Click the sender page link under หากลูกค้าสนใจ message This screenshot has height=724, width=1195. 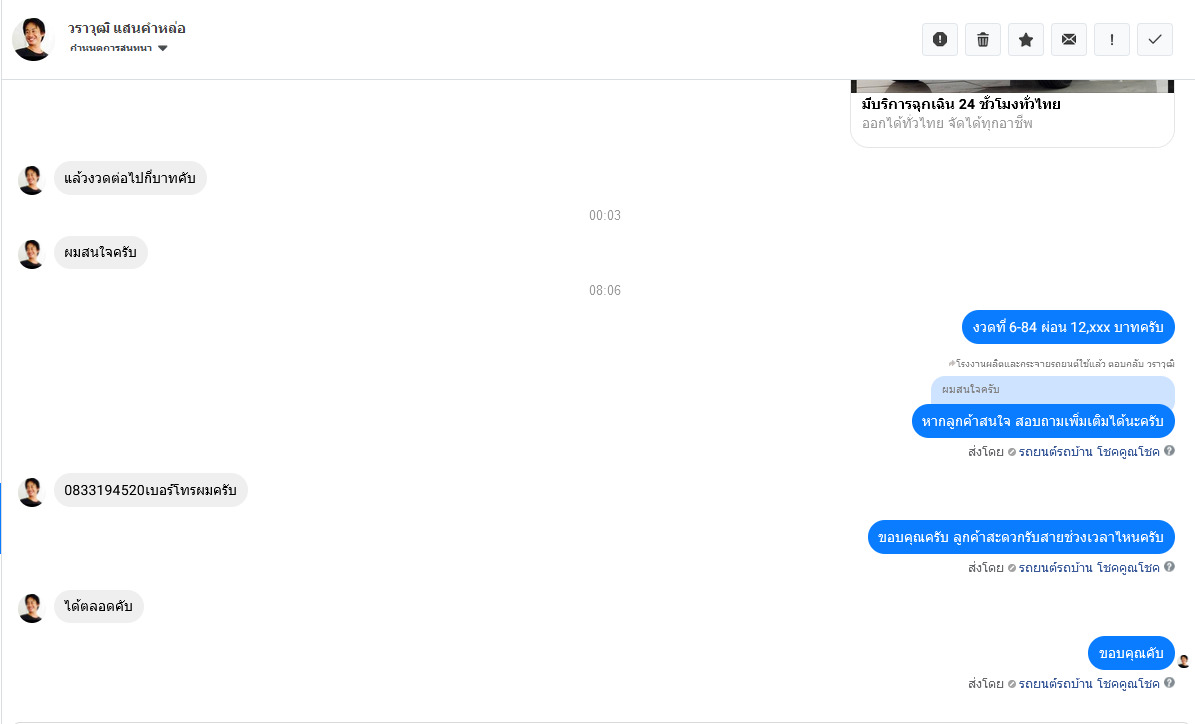(1088, 452)
